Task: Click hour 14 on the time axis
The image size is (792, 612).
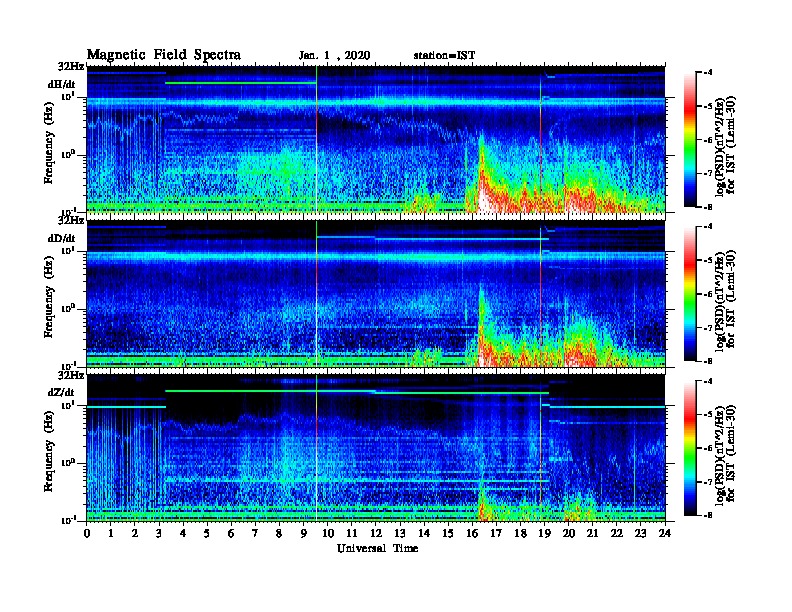Action: (424, 533)
